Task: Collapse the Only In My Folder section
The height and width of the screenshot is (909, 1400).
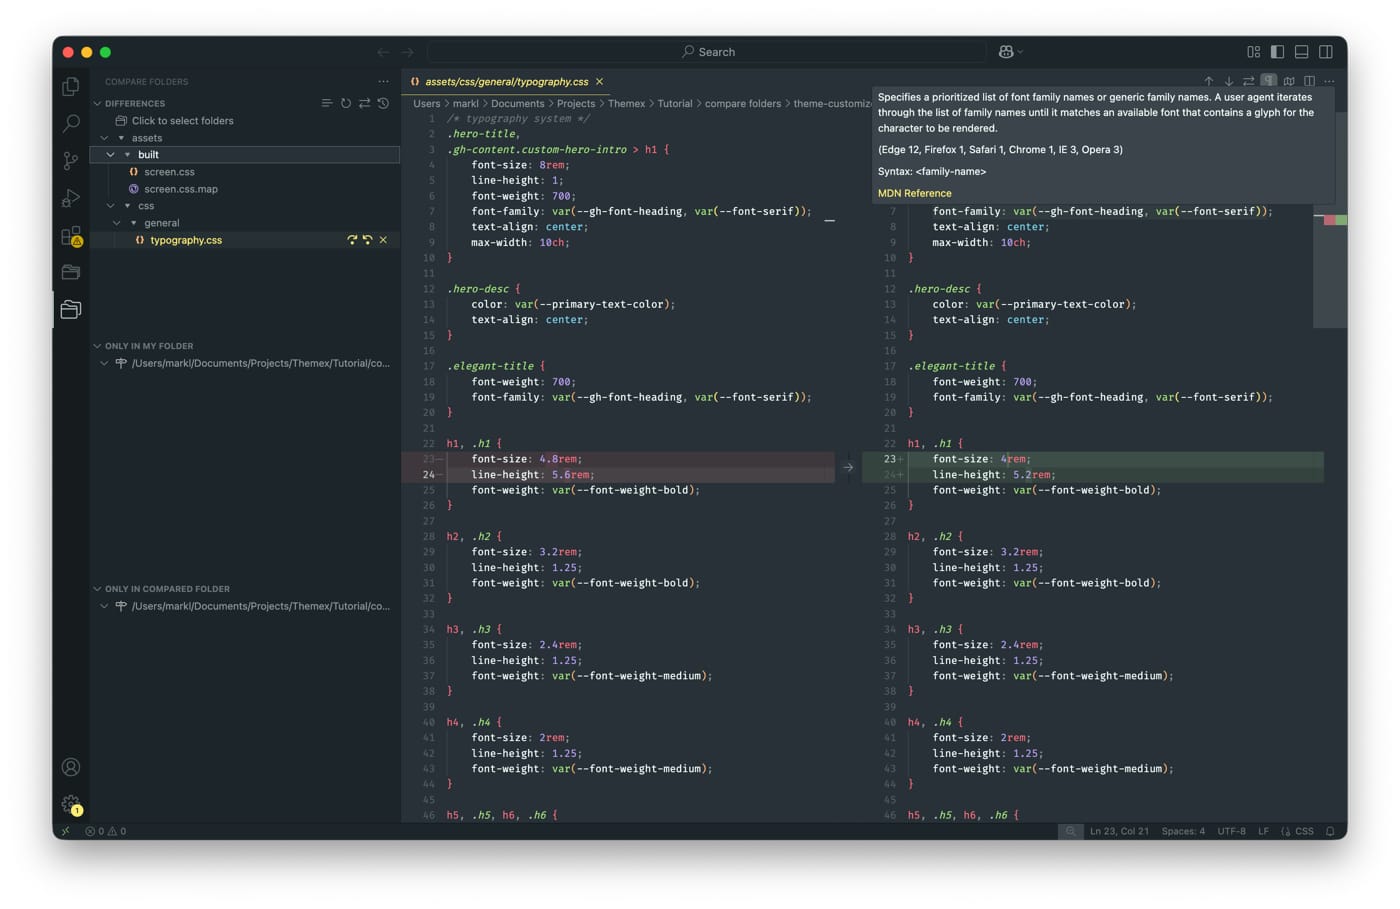Action: [97, 346]
